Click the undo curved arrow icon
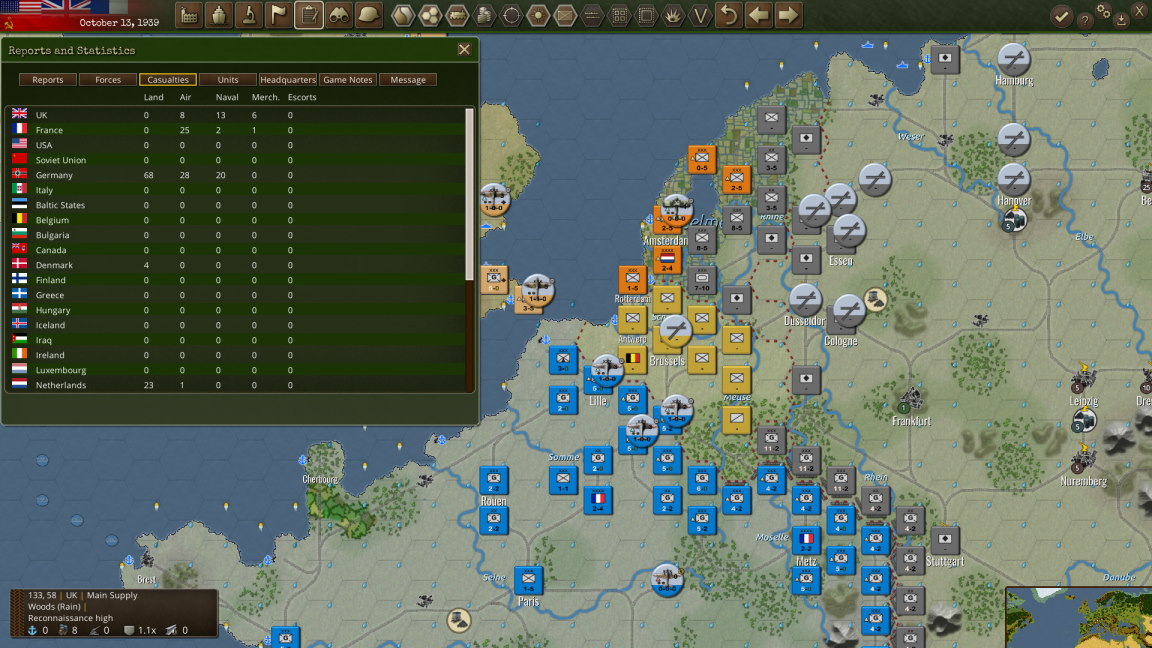 (x=729, y=15)
